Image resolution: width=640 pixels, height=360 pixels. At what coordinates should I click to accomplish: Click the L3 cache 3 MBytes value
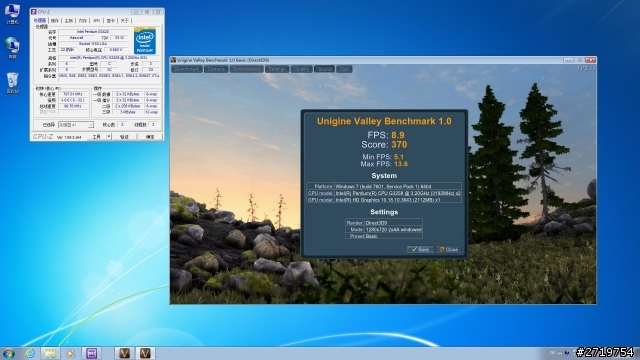(127, 112)
